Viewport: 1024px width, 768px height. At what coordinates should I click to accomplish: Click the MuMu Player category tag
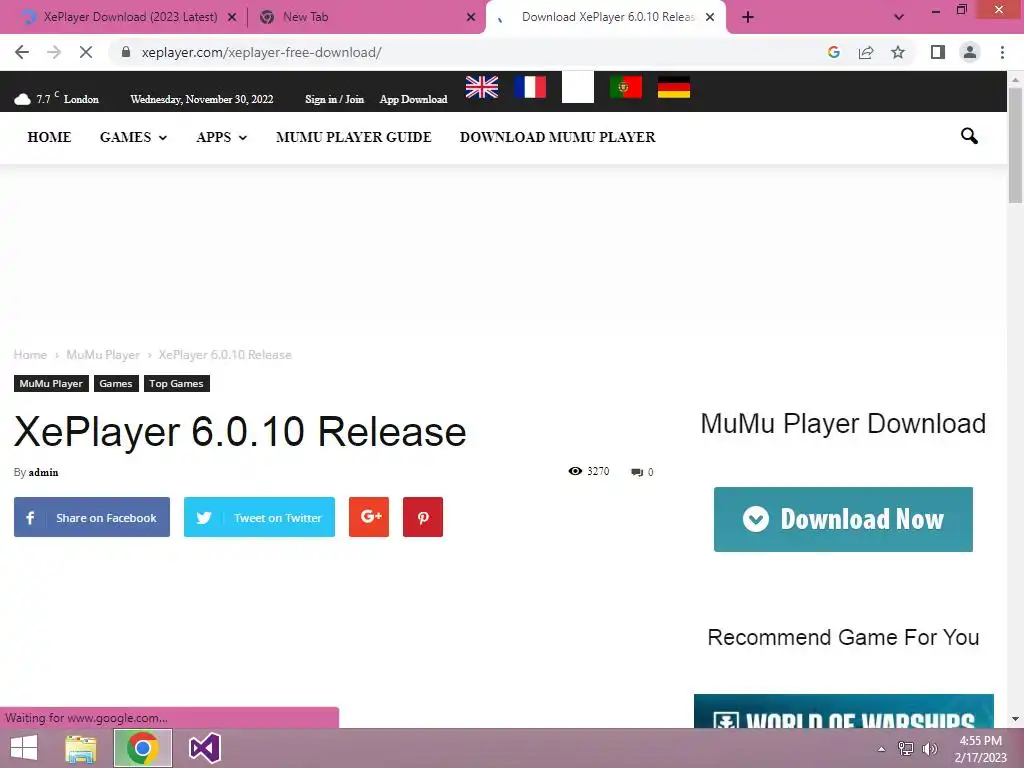[51, 383]
